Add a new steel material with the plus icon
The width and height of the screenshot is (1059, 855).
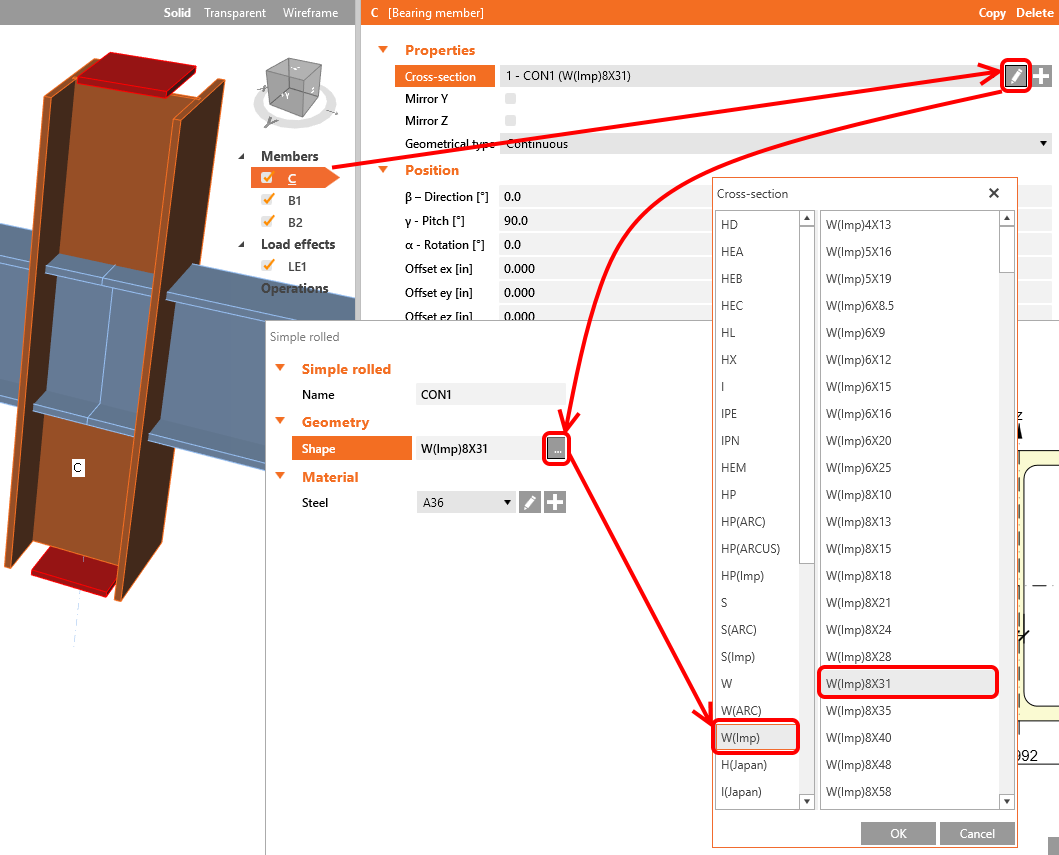click(x=555, y=502)
